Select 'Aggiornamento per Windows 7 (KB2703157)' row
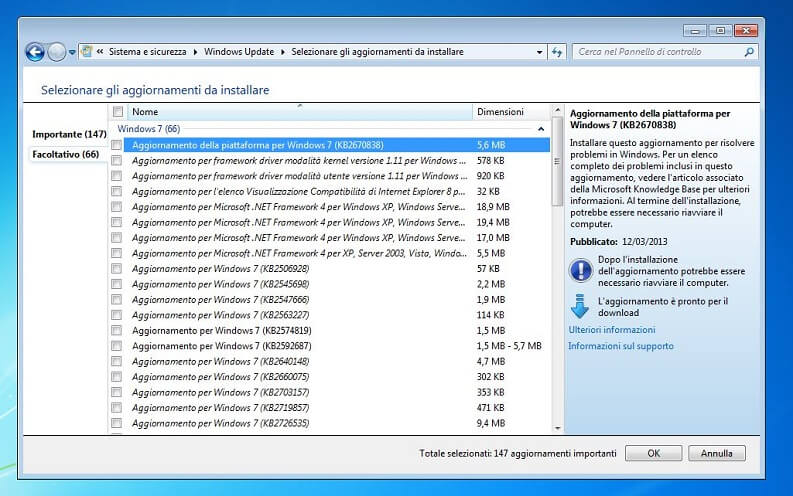793x496 pixels. [329, 392]
